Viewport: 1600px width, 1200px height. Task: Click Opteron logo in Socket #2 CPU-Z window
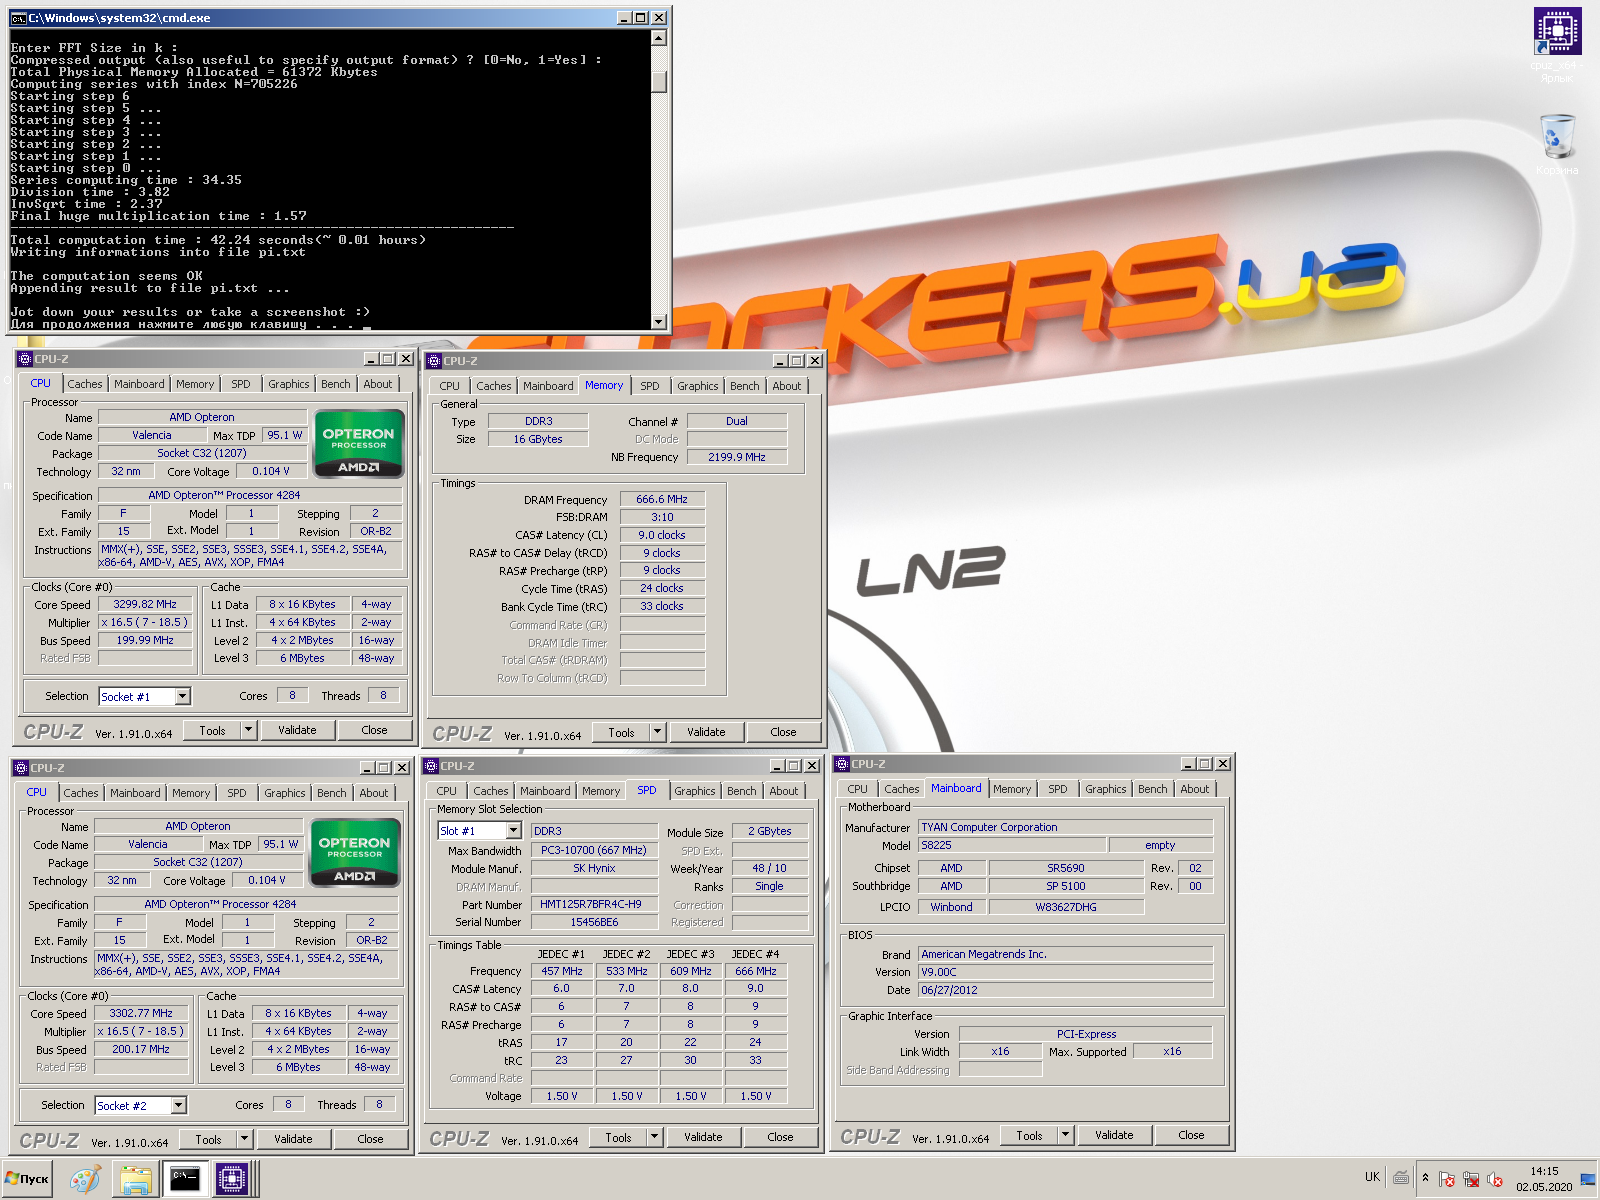point(355,852)
